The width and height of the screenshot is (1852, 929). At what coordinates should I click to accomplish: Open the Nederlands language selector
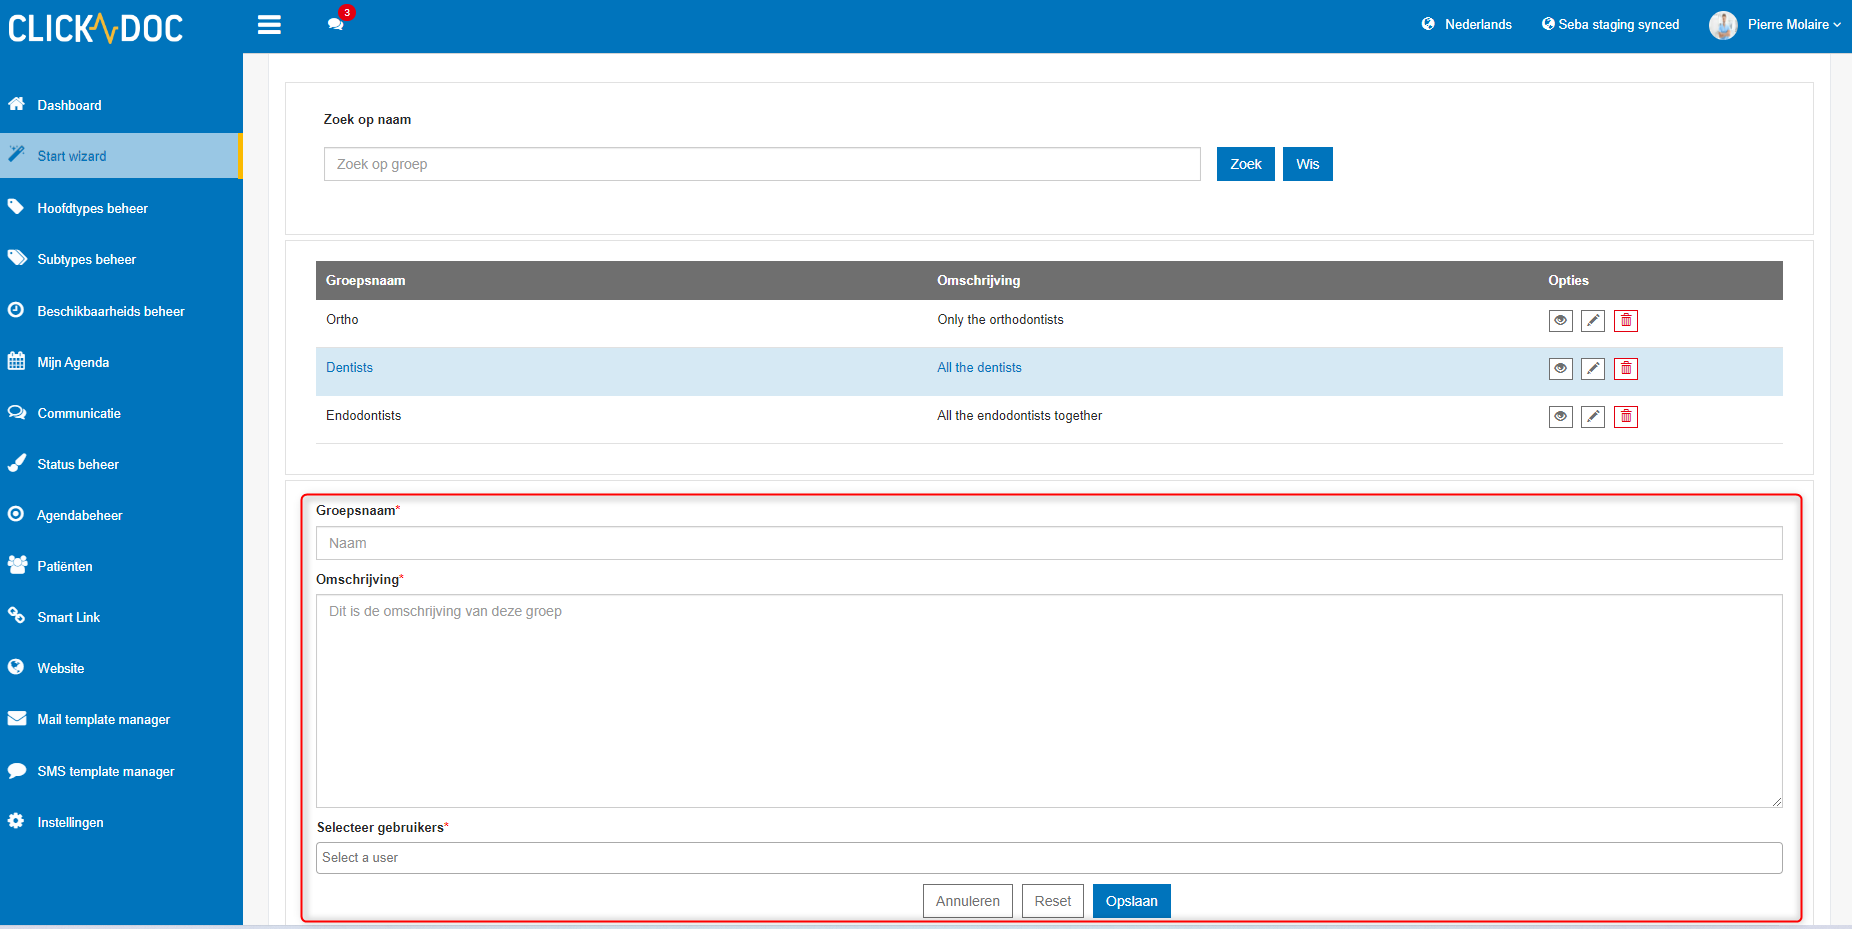[1467, 25]
